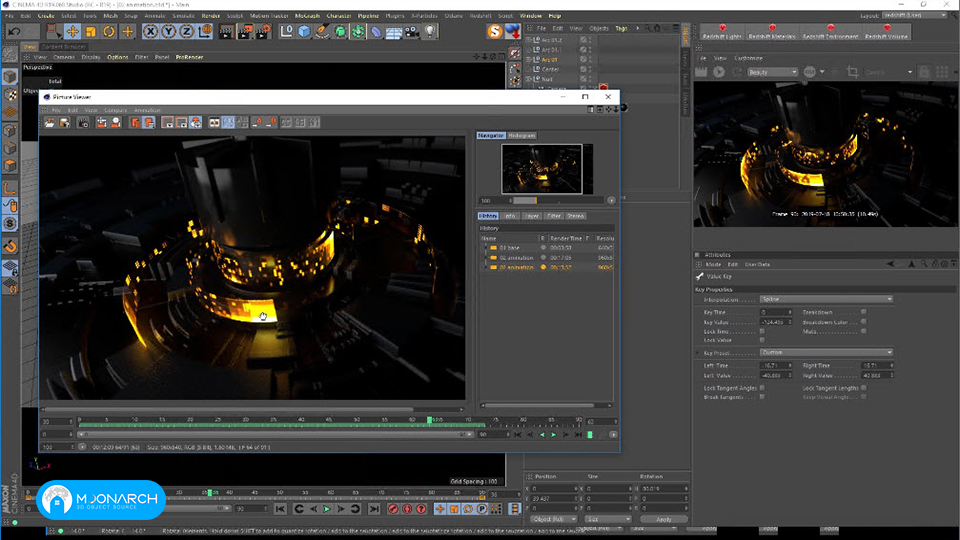The width and height of the screenshot is (960, 540).
Task: Click the Redshift Materials button
Action: click(772, 32)
